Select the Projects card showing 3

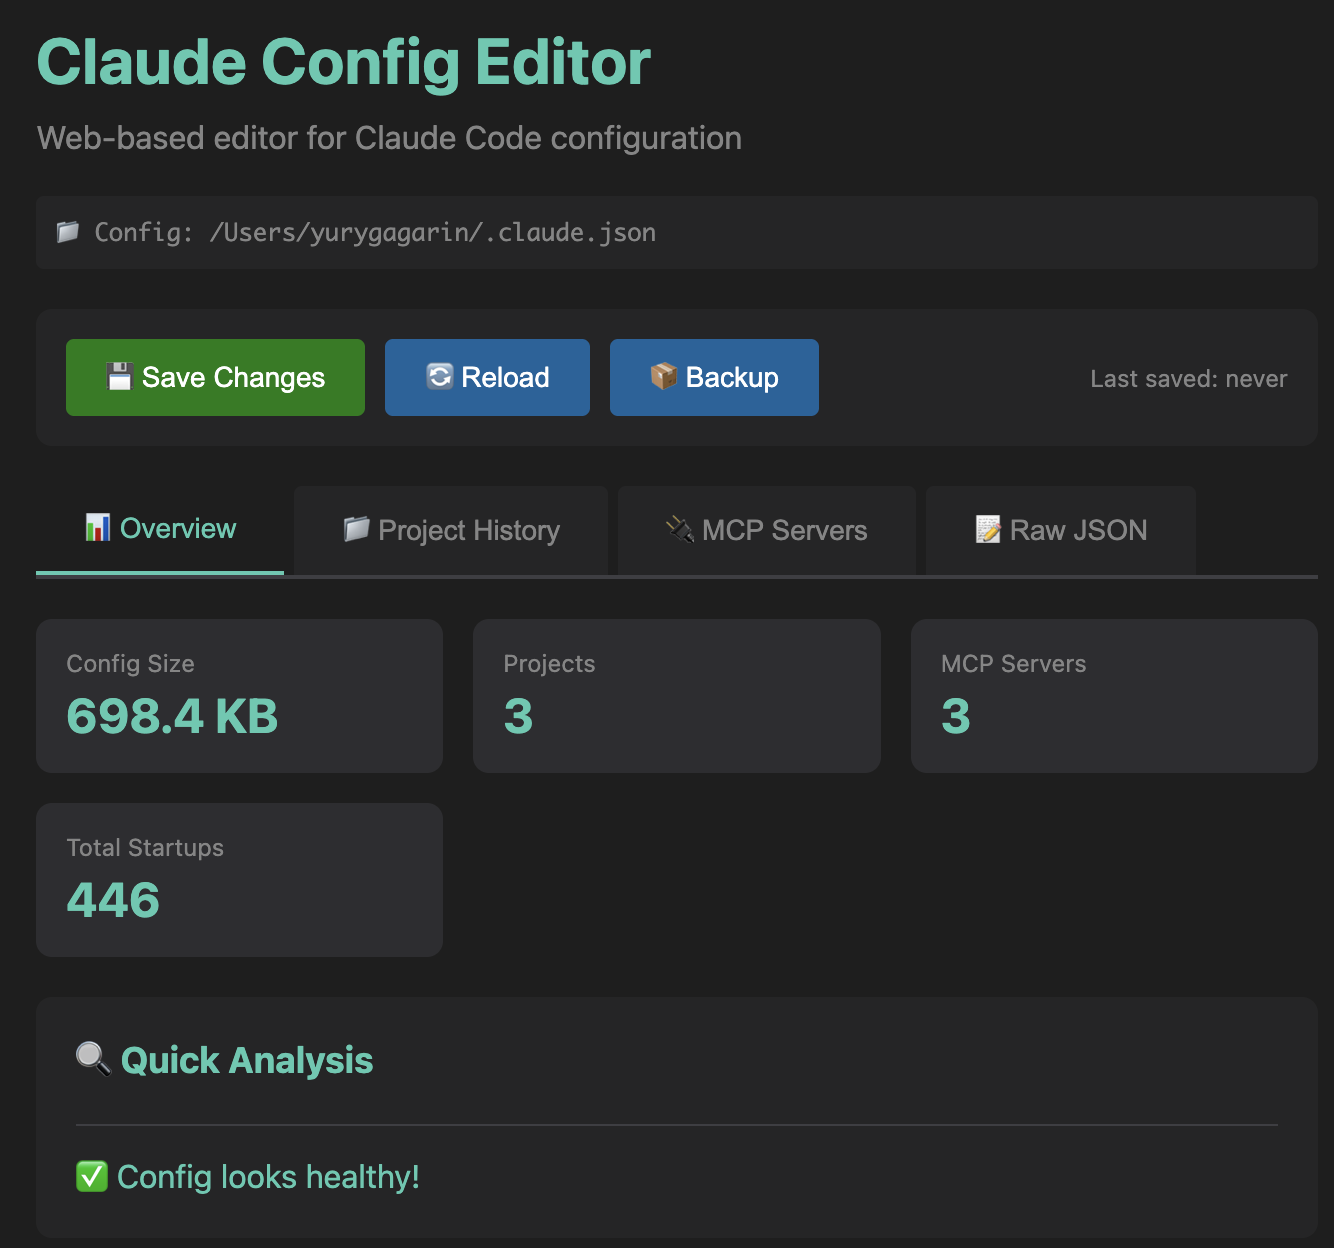point(677,696)
